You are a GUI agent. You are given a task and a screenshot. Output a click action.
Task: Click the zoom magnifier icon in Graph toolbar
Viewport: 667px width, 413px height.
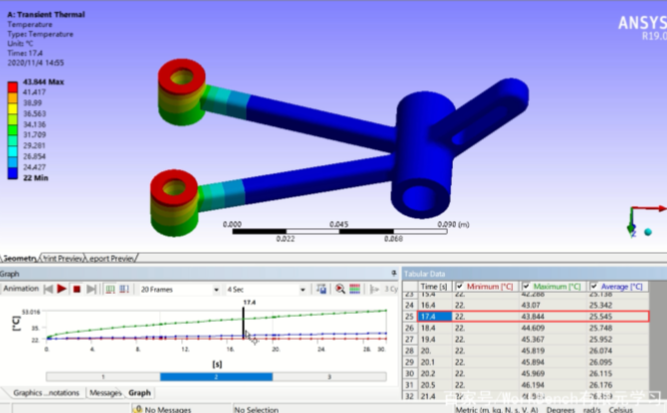tap(340, 289)
